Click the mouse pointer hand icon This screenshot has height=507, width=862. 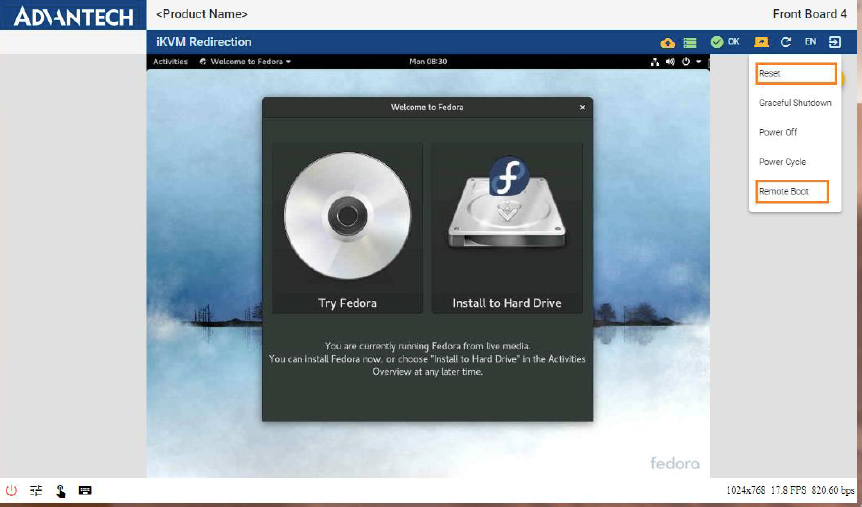click(60, 491)
